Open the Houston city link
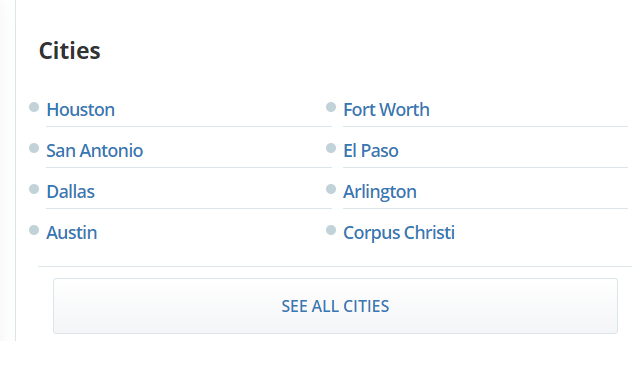Viewport: 643px width, 384px height. [x=80, y=110]
